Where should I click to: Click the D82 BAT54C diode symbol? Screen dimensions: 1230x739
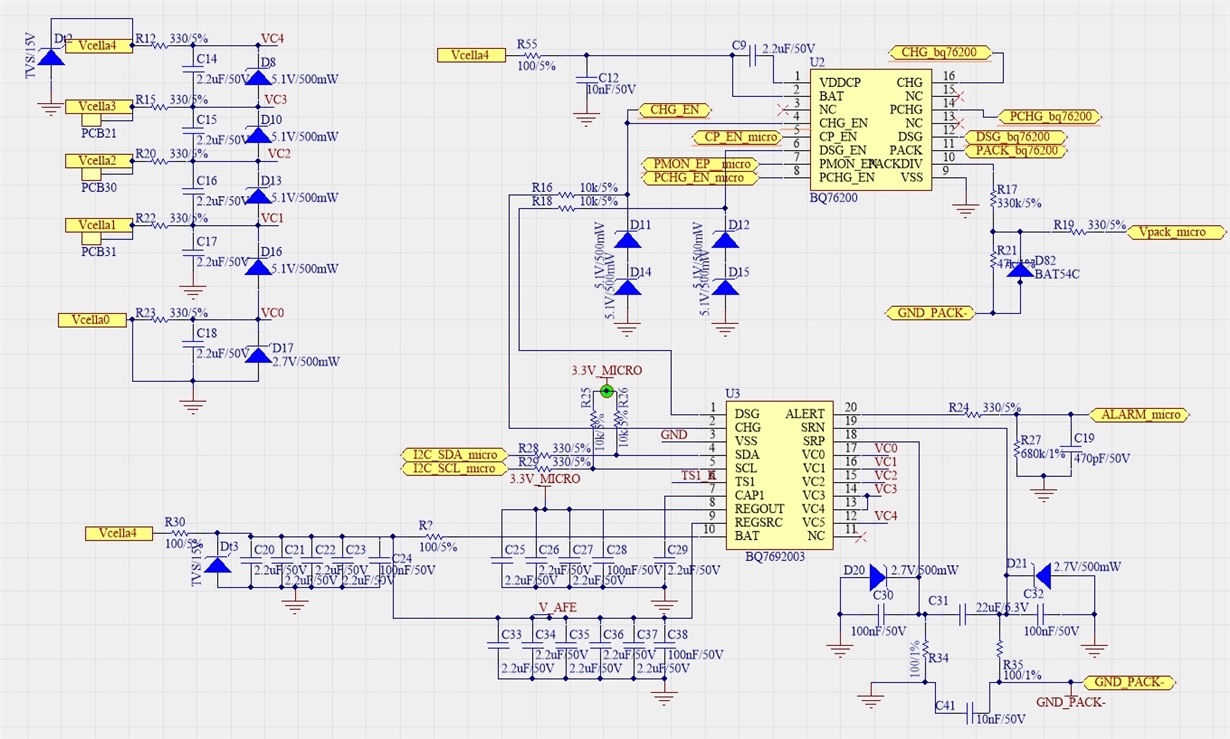(1019, 270)
